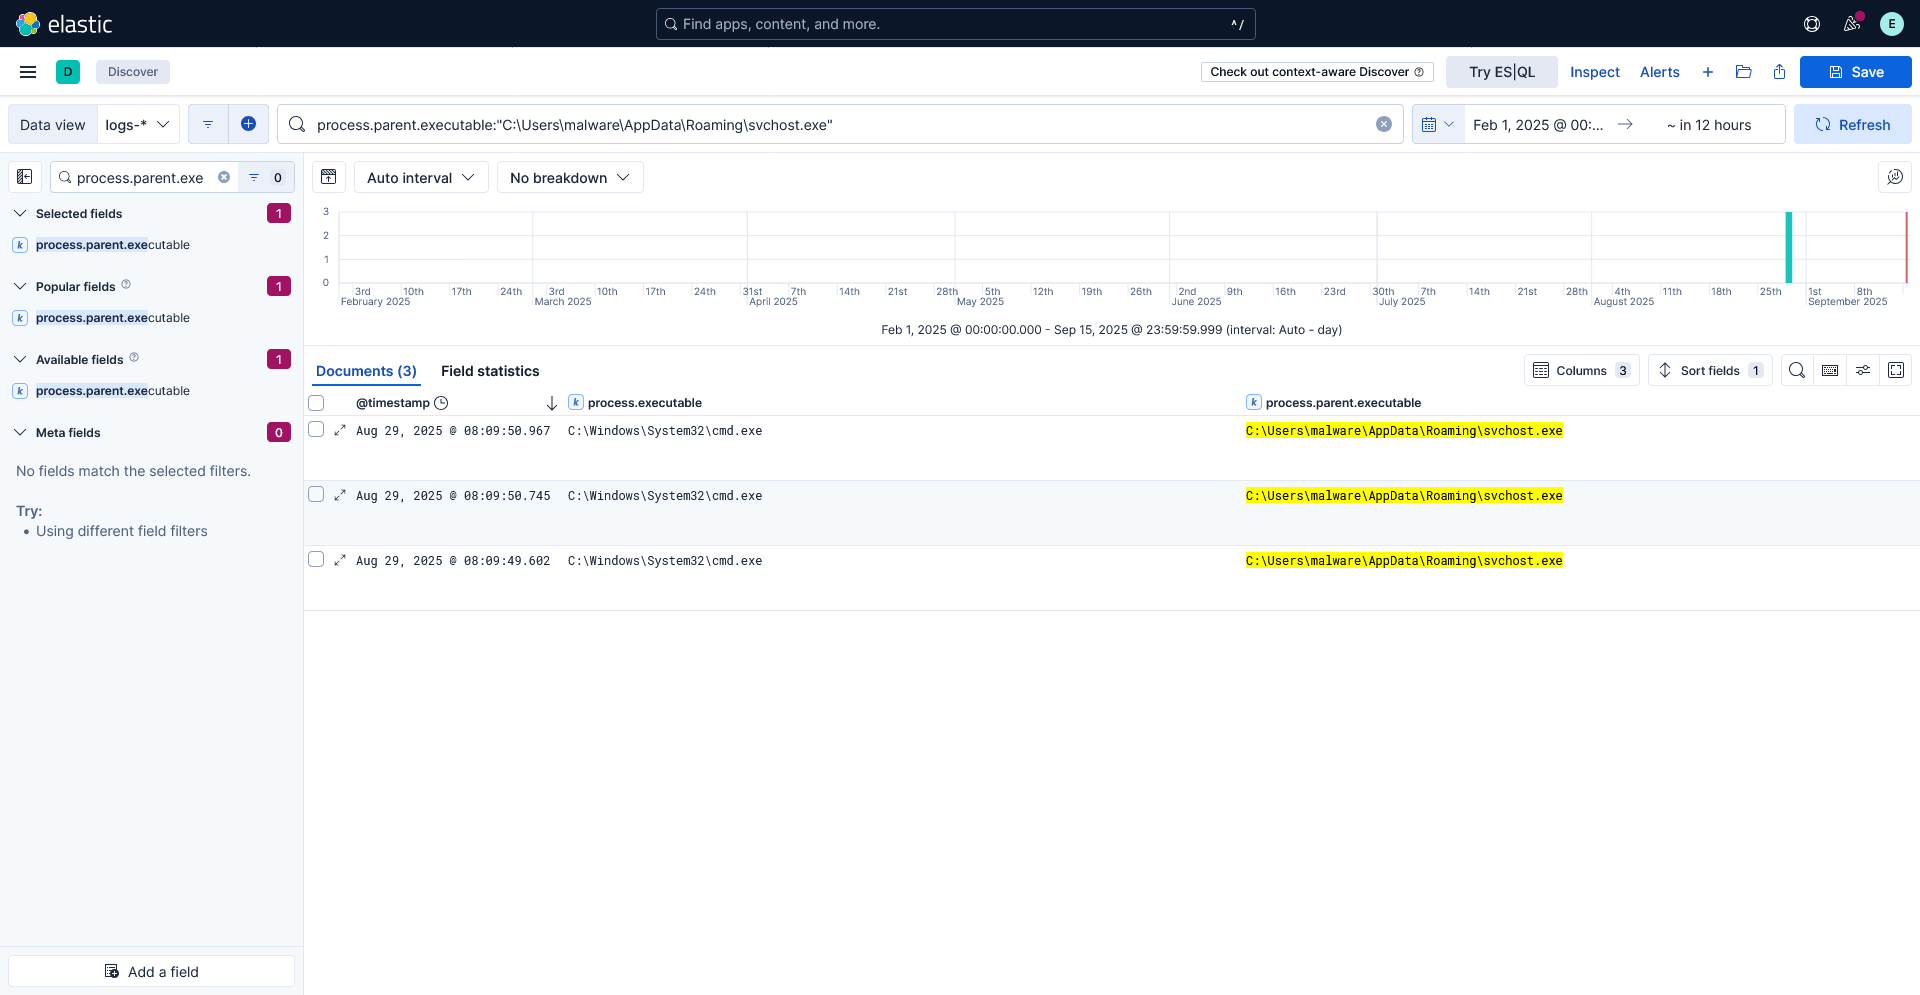
Task: Open the Columns 3 selector
Action: [x=1582, y=370]
